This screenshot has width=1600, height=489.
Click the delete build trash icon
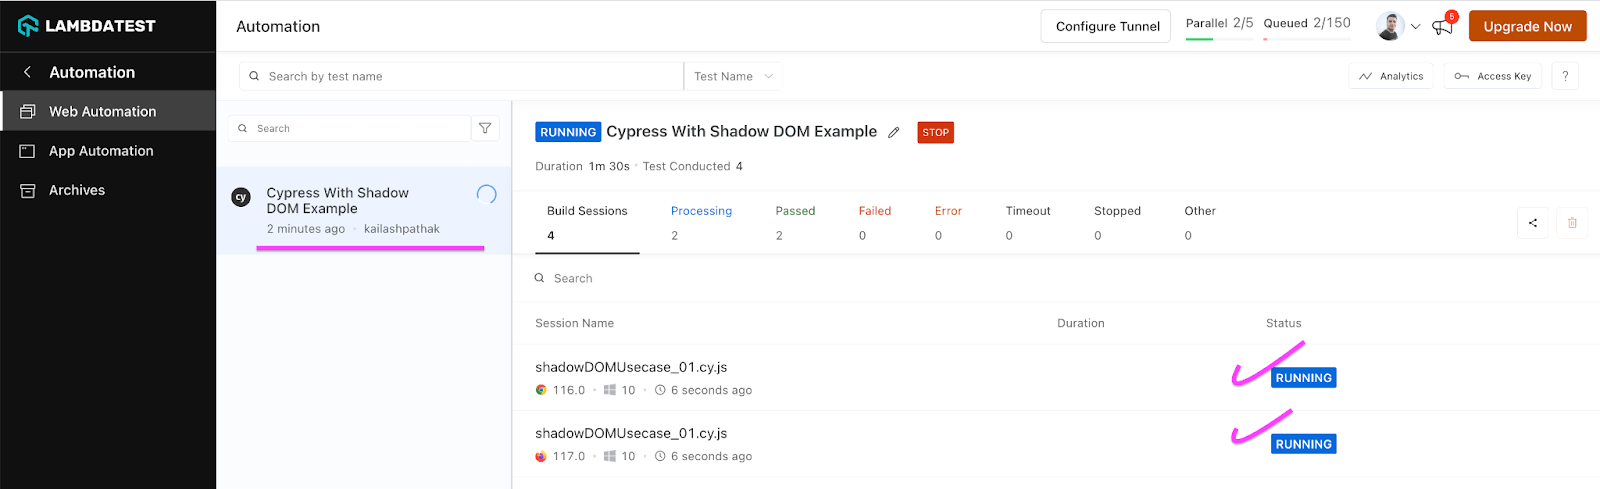point(1572,223)
